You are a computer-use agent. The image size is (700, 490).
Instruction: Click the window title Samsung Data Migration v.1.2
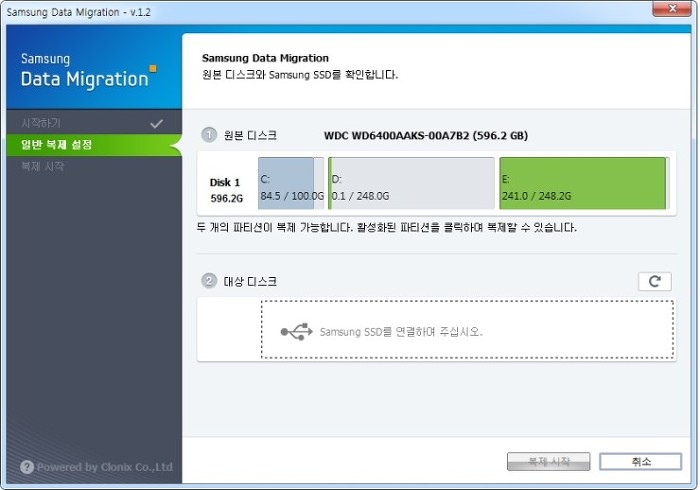79,12
